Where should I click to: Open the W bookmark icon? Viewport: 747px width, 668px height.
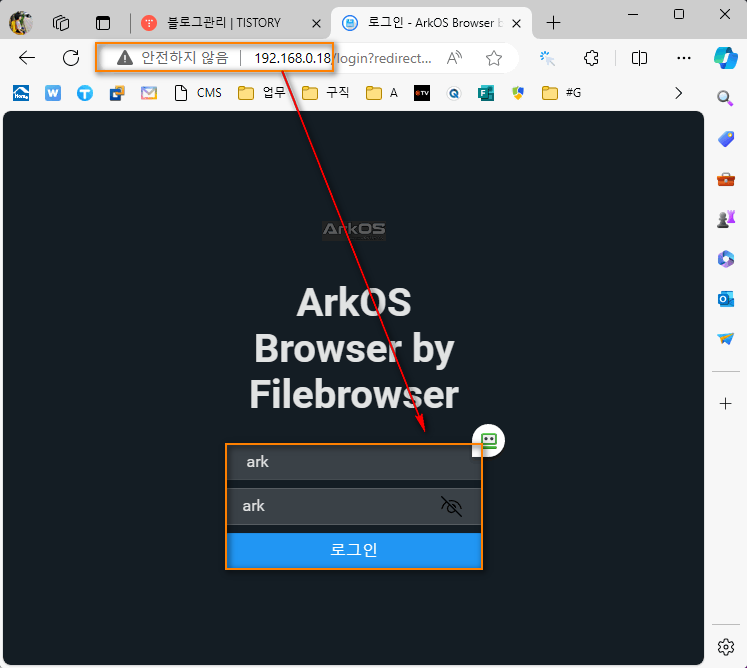point(53,93)
